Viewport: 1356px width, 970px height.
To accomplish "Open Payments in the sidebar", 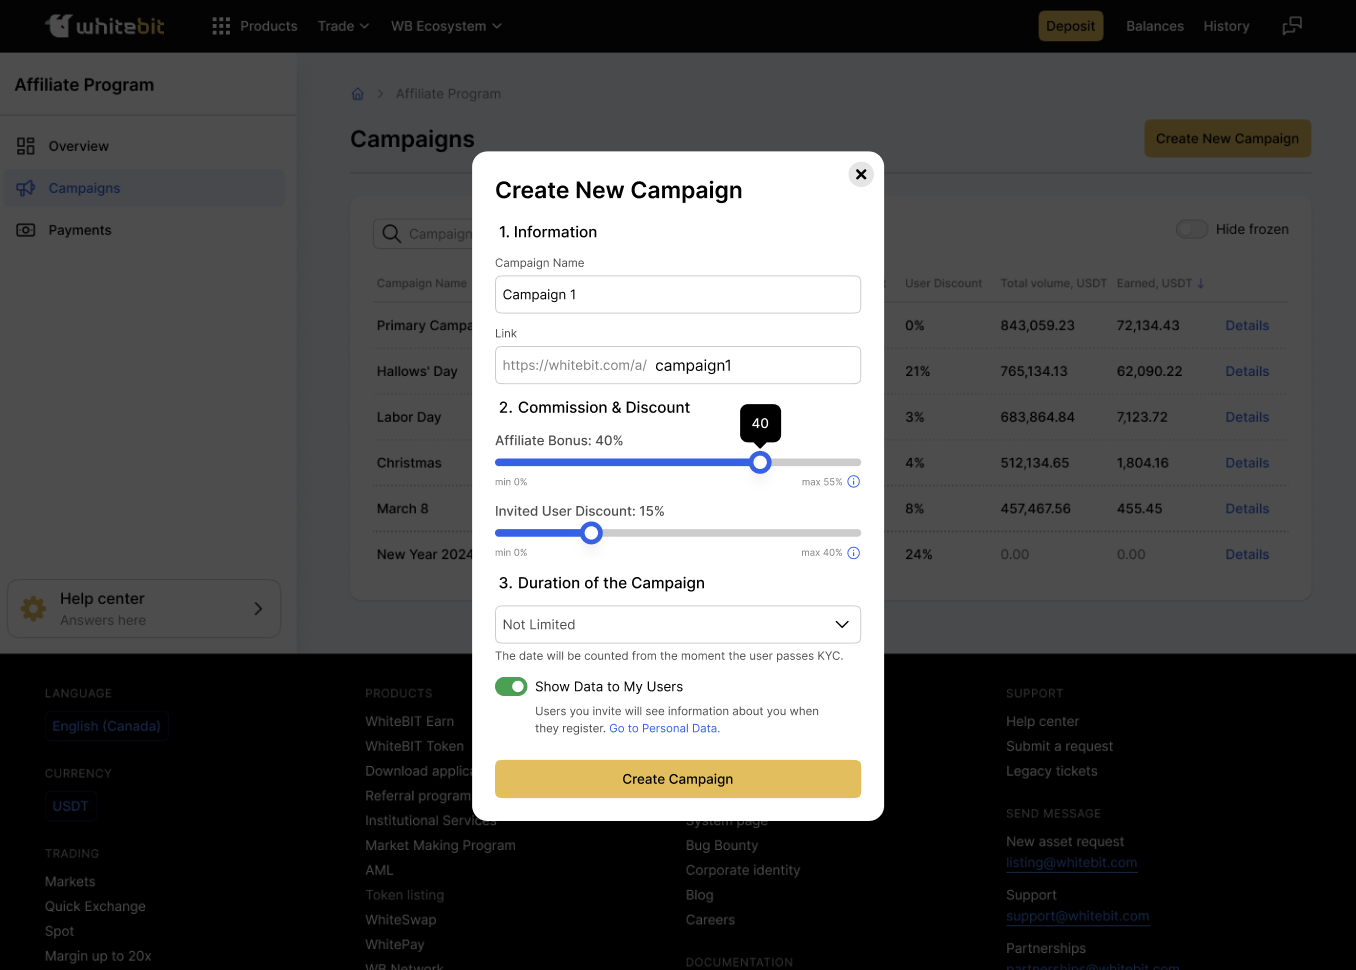I will 80,230.
